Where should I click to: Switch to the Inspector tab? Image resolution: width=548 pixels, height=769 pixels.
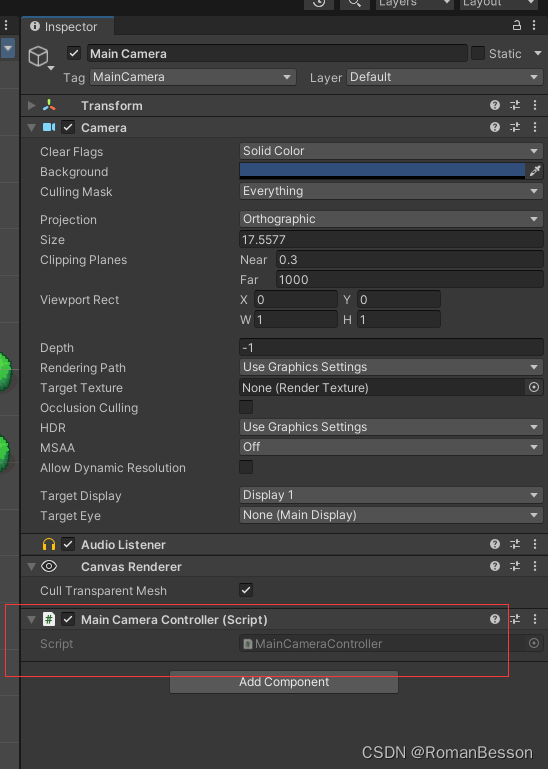pyautogui.click(x=64, y=26)
